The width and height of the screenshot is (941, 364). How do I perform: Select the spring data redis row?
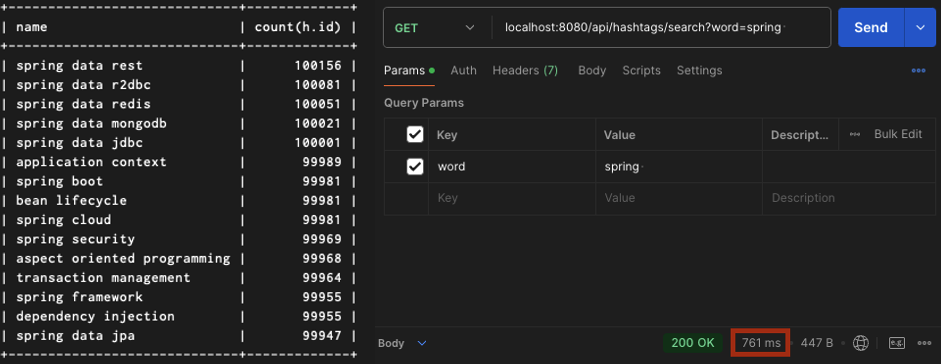[x=179, y=104]
